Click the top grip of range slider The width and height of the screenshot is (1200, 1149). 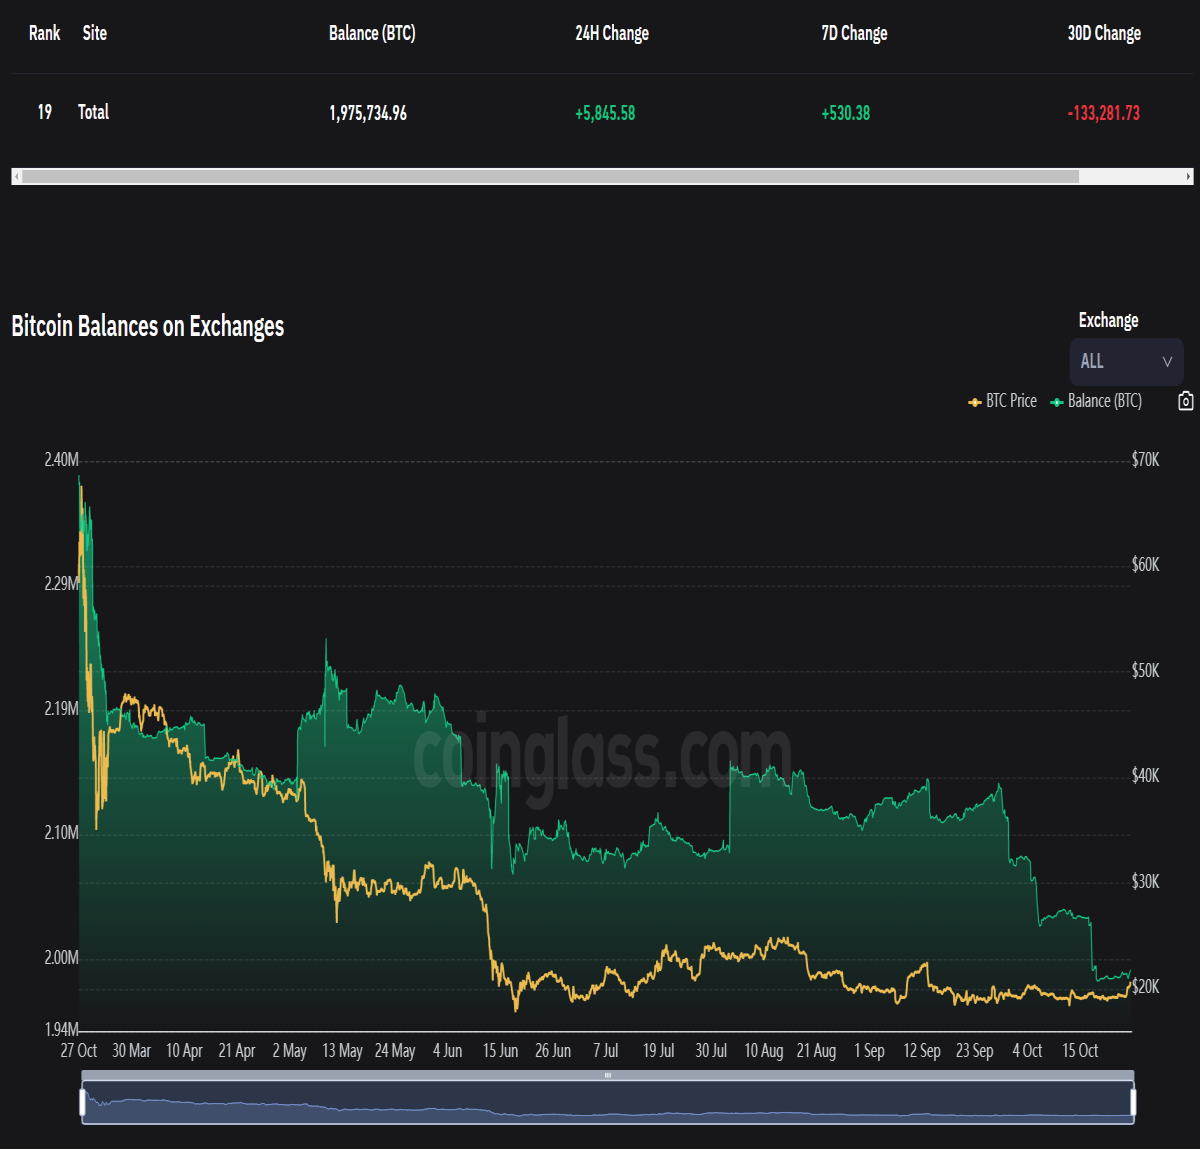click(x=608, y=1075)
